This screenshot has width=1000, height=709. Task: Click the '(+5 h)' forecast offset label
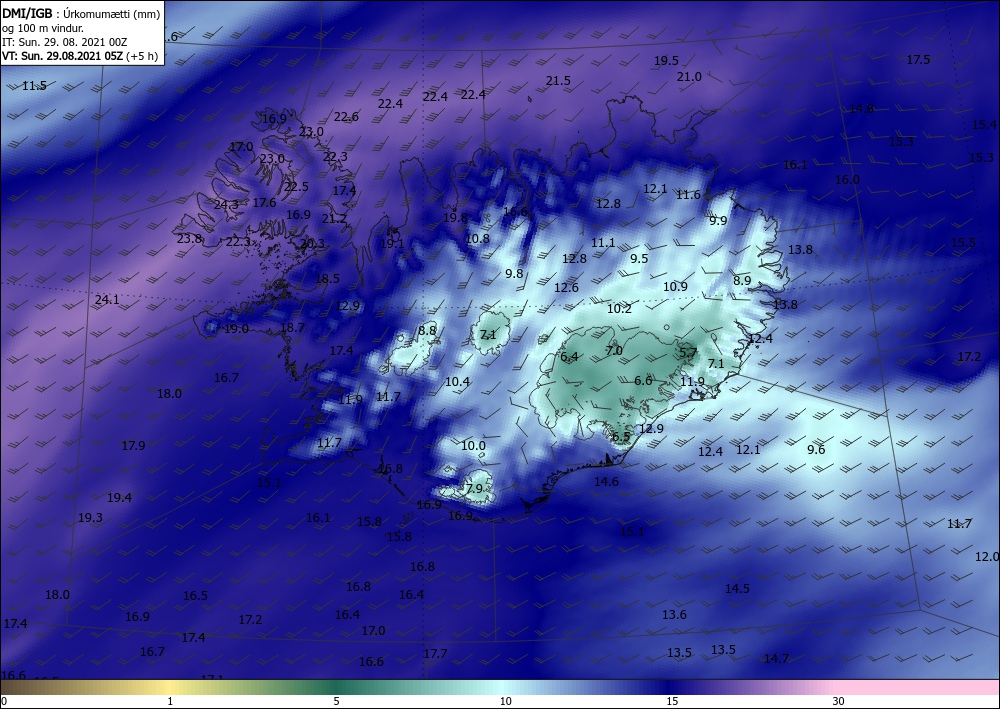(142, 56)
